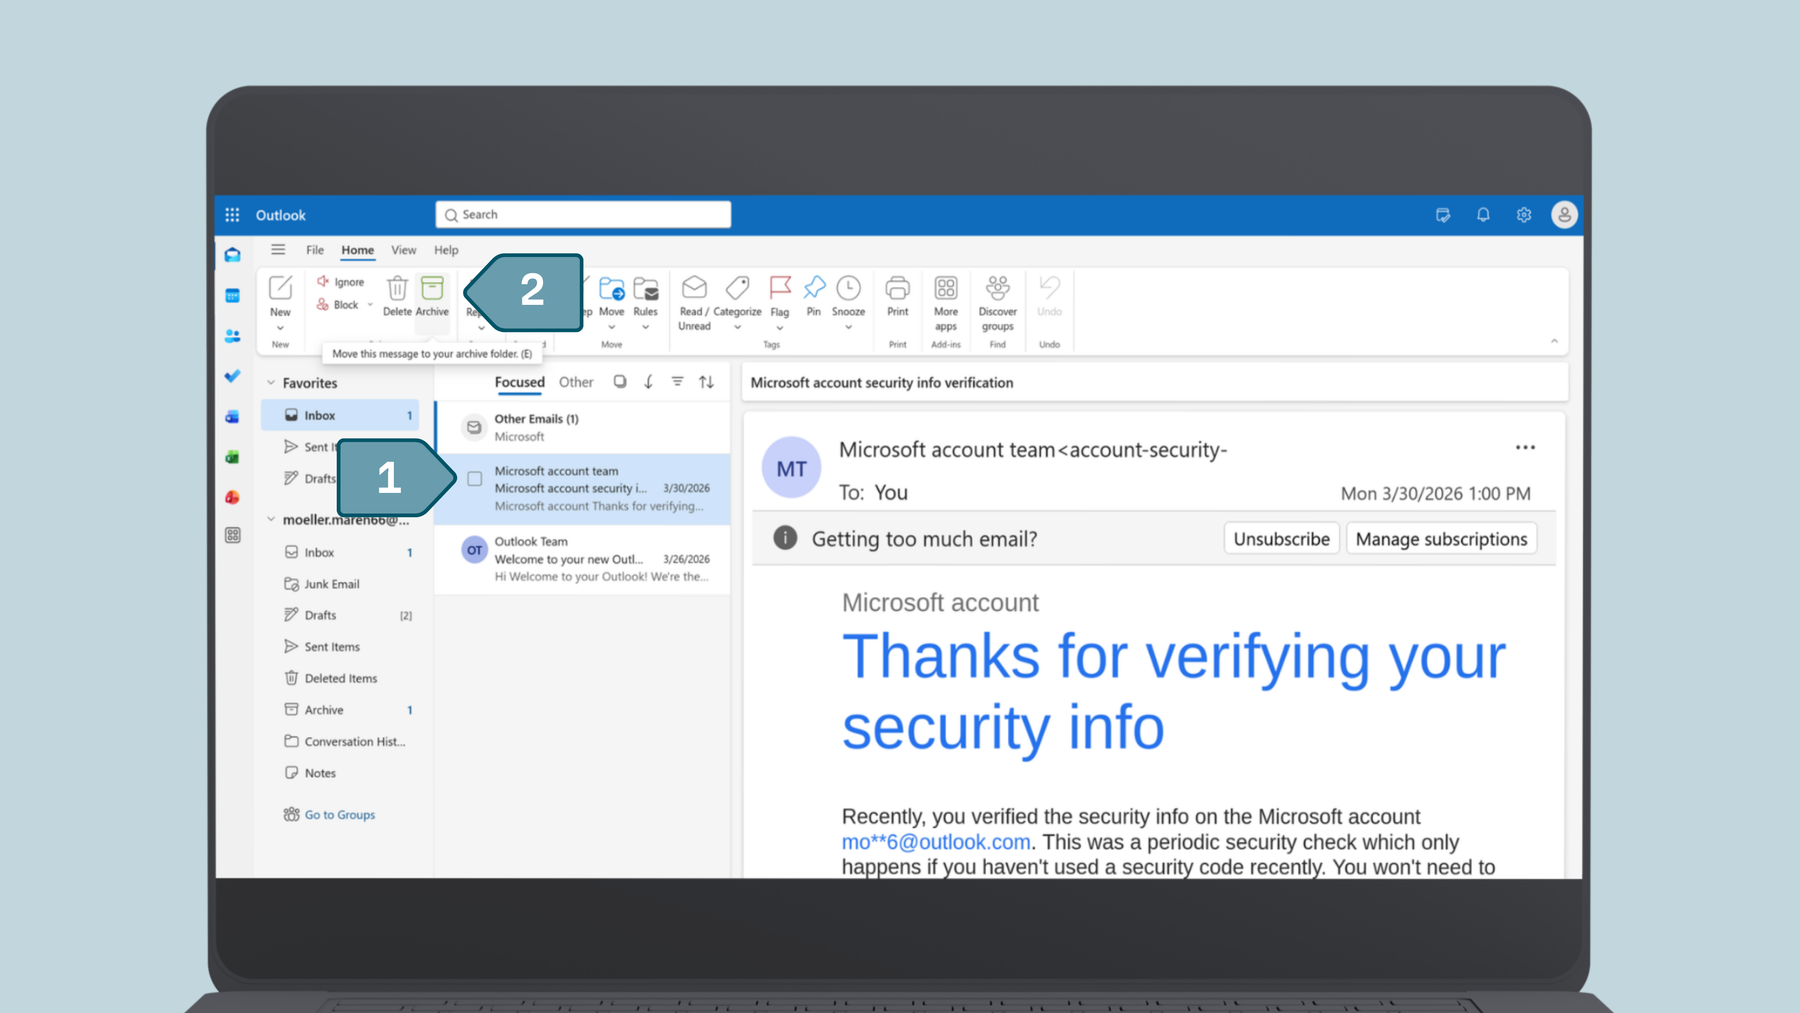Open the Snooze dropdown chevron

(848, 327)
